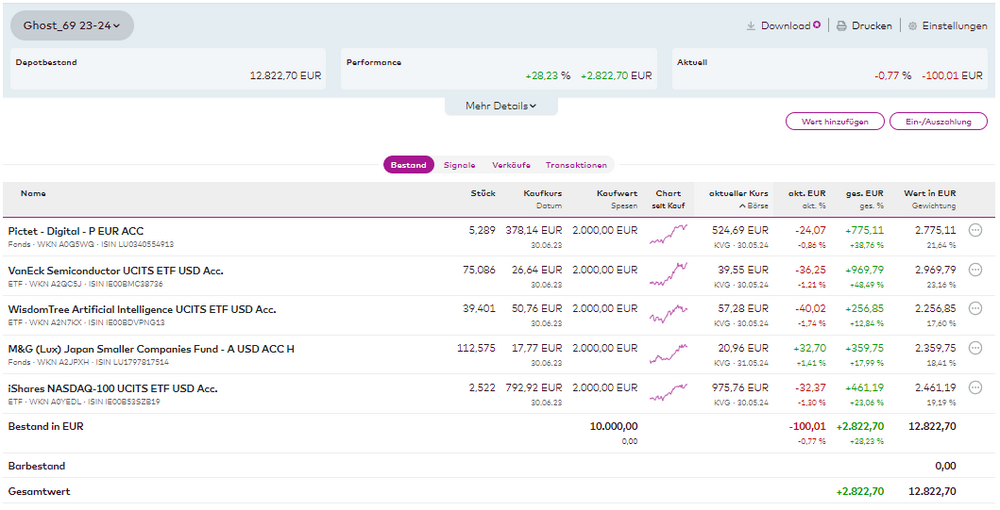Switch to the Signale tab

click(x=459, y=165)
